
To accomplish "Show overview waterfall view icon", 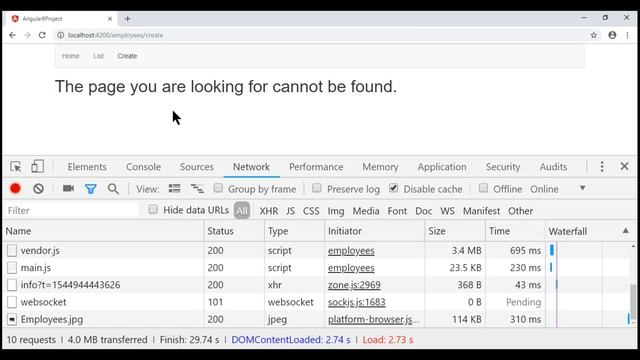I will point(198,189).
